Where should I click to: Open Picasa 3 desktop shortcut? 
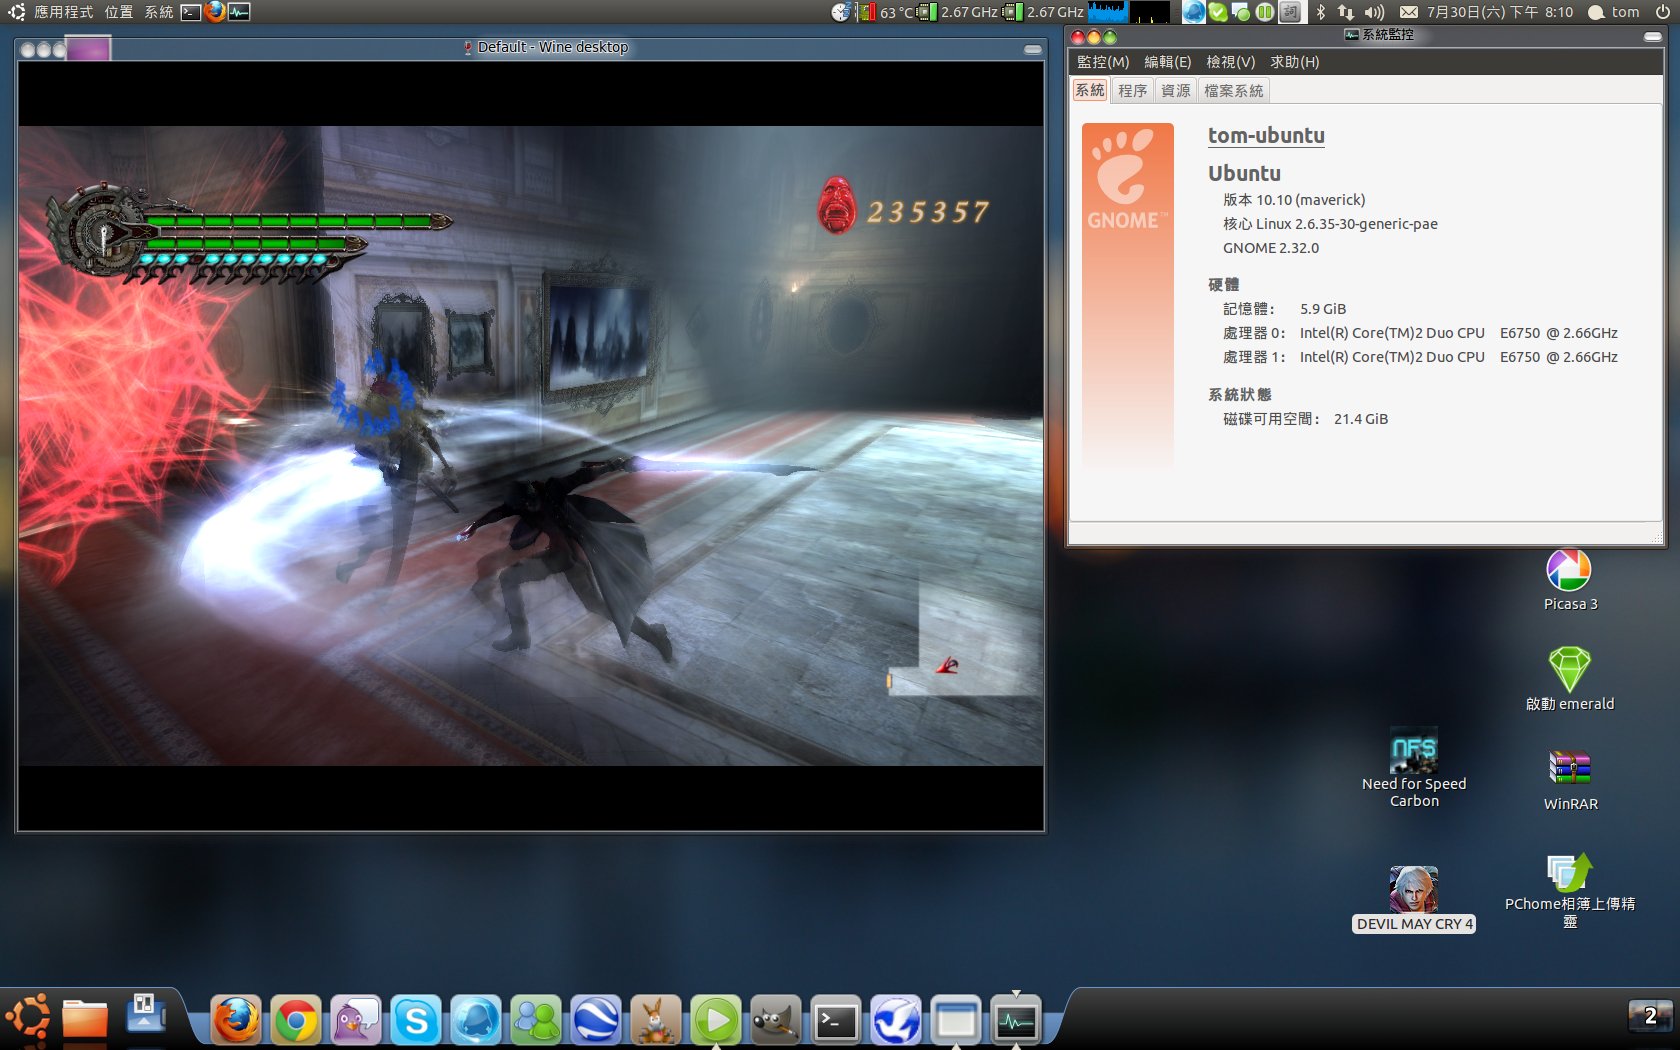click(1570, 581)
